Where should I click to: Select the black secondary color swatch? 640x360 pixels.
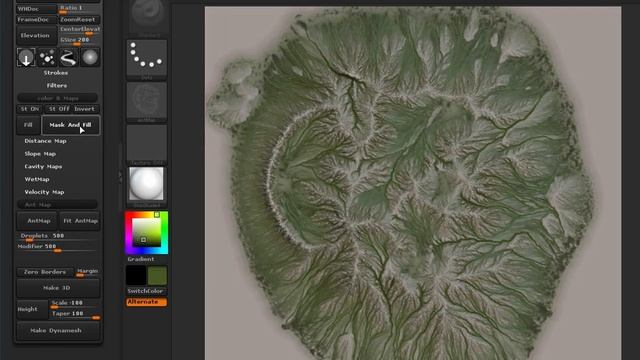coord(136,276)
